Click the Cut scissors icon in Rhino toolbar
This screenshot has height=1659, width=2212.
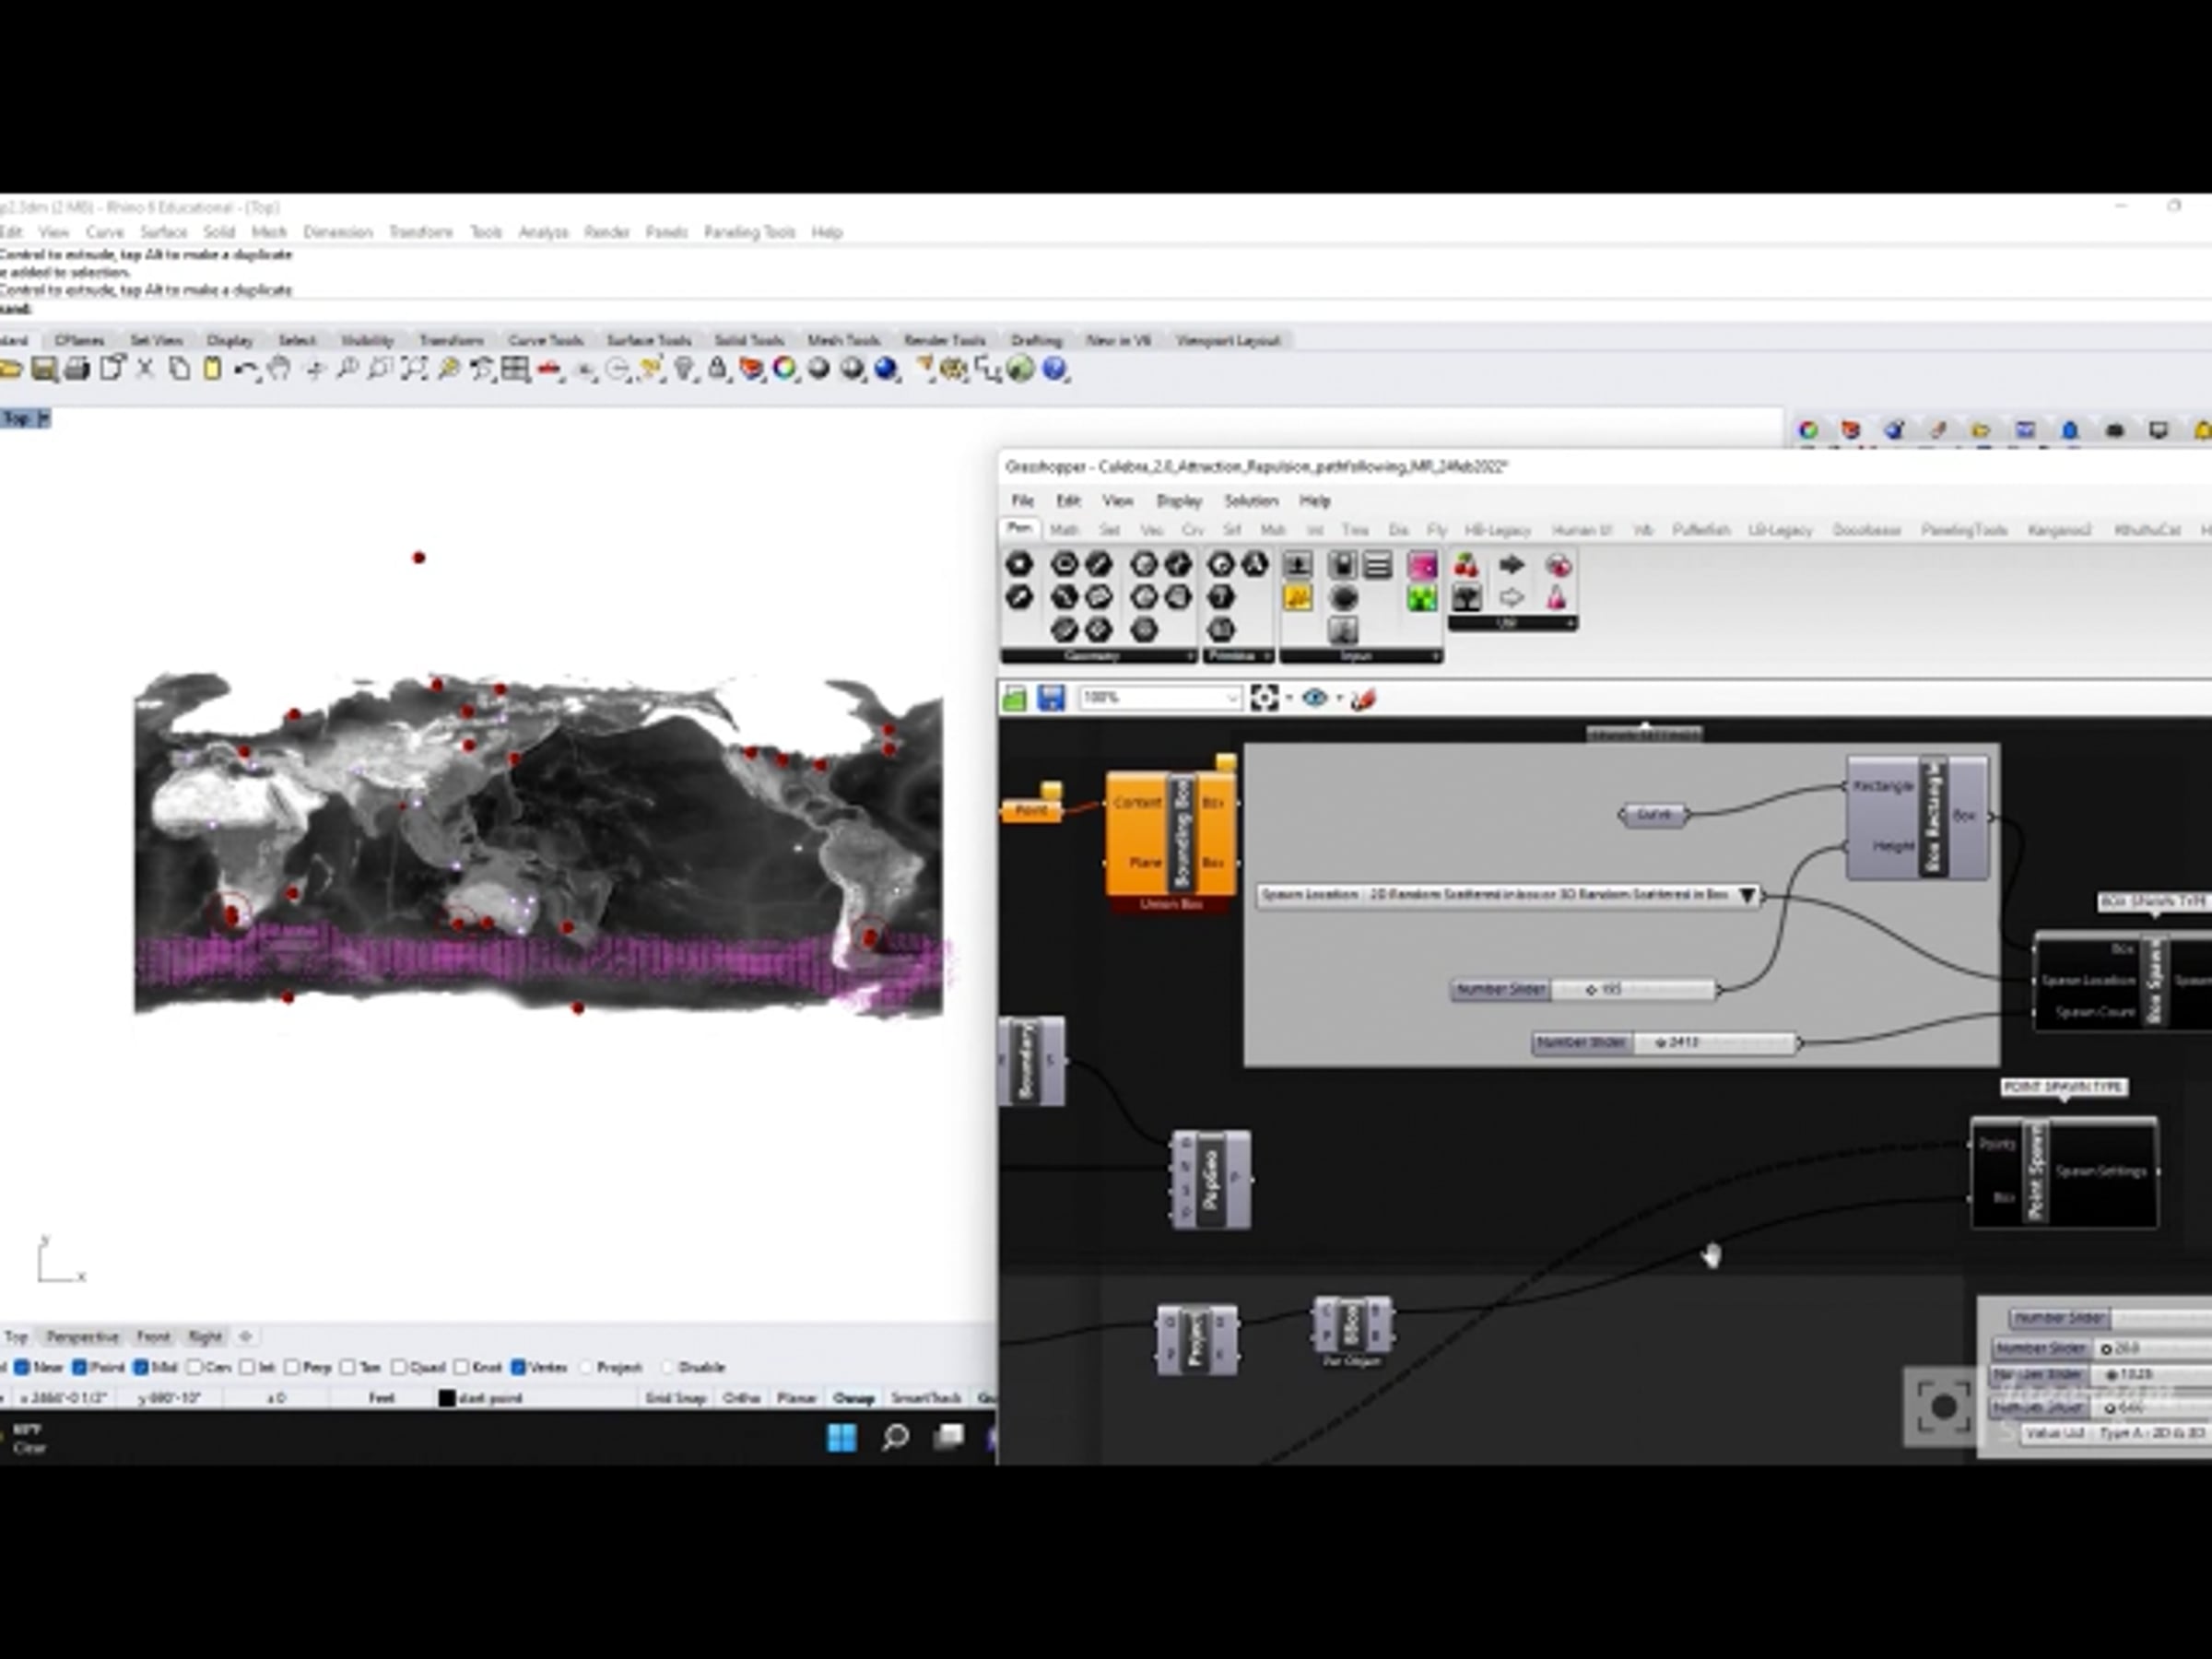coord(146,369)
